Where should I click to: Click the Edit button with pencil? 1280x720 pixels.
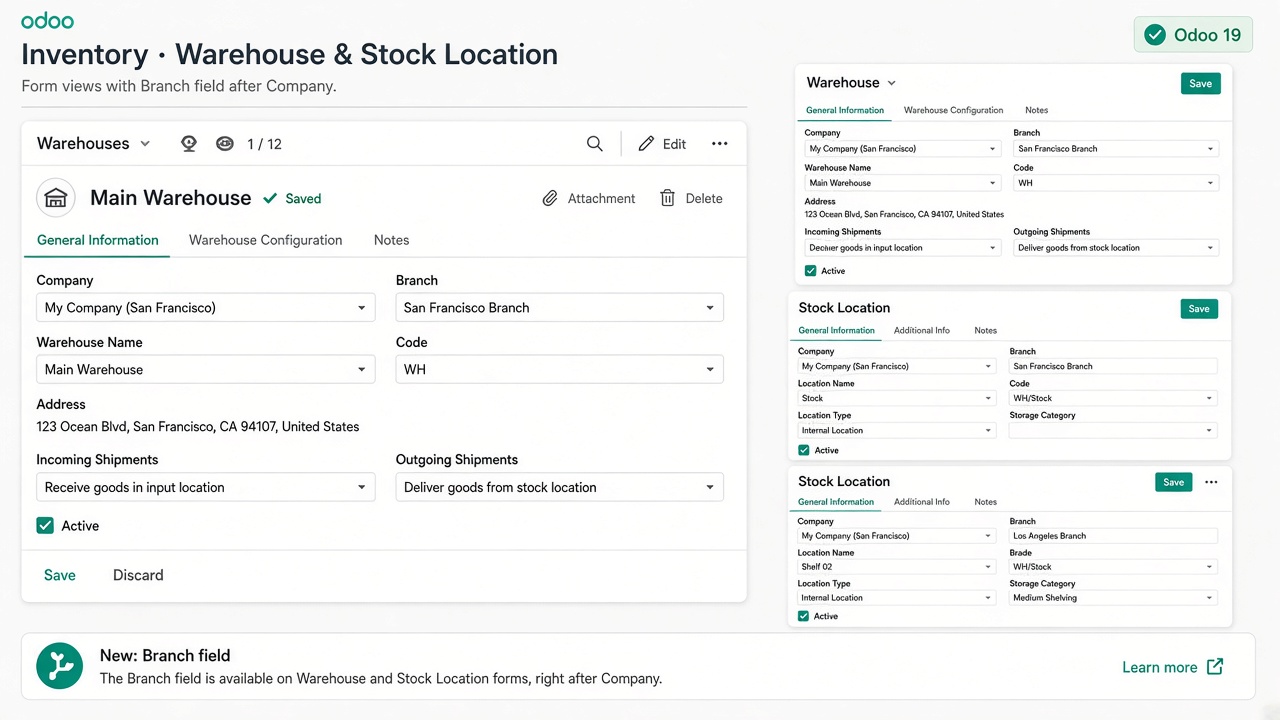click(663, 144)
